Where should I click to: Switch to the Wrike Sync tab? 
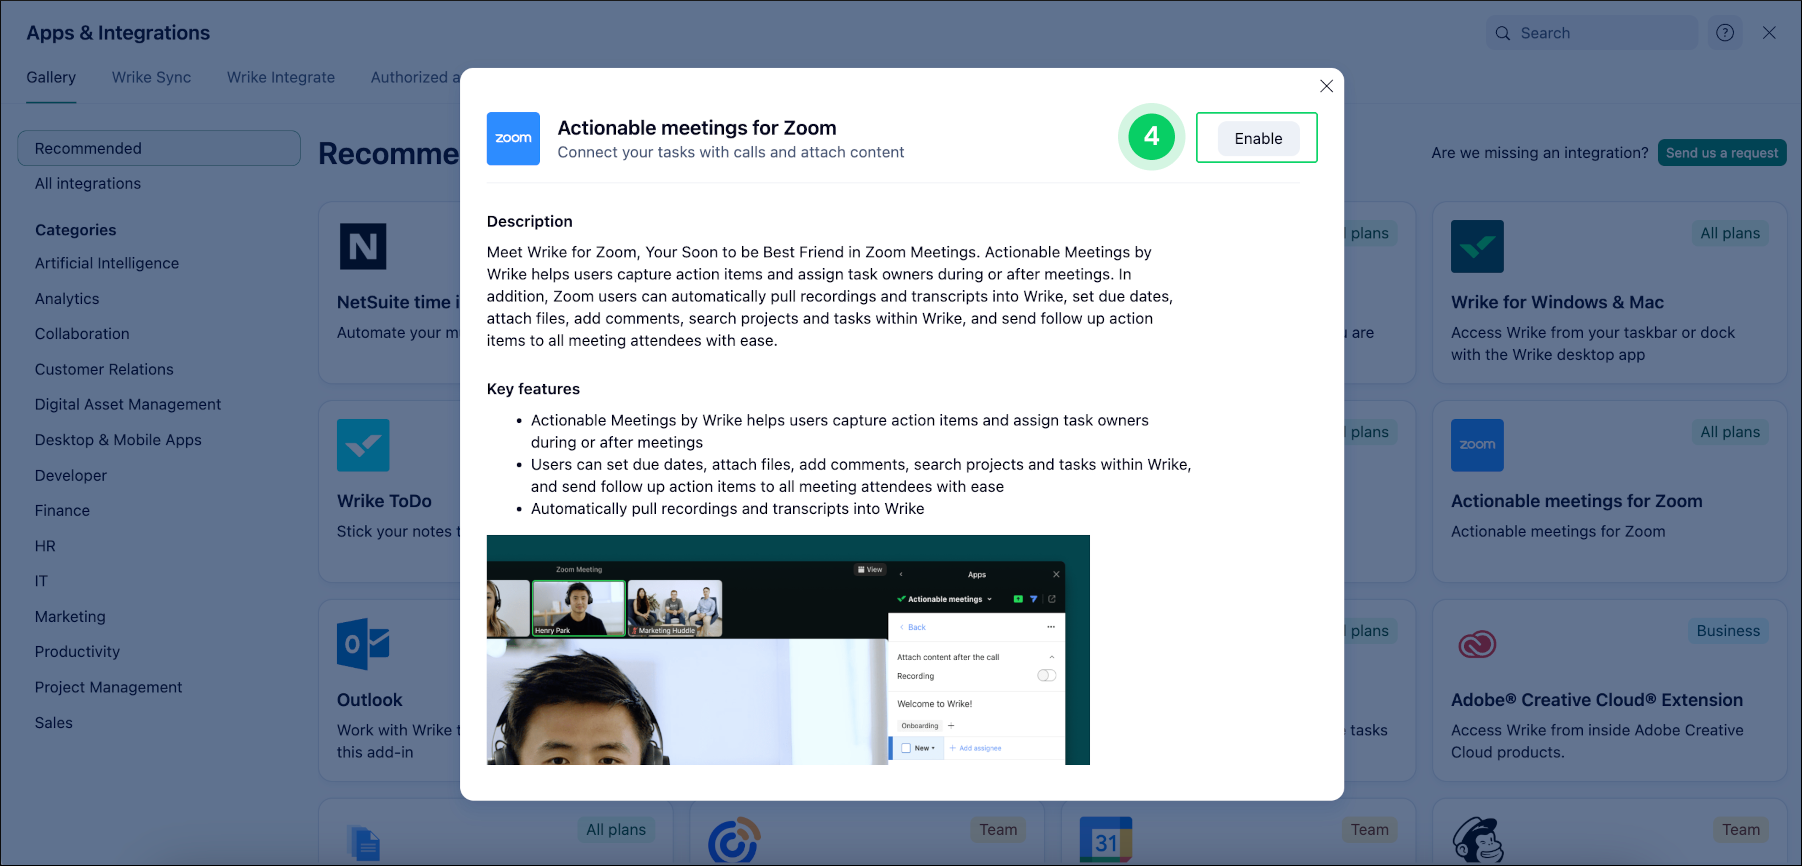pyautogui.click(x=151, y=77)
